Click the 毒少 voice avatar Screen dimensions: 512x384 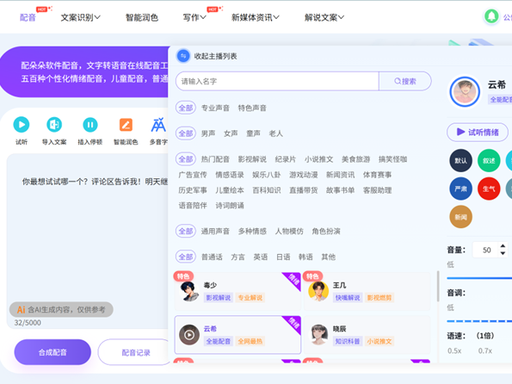(x=189, y=291)
